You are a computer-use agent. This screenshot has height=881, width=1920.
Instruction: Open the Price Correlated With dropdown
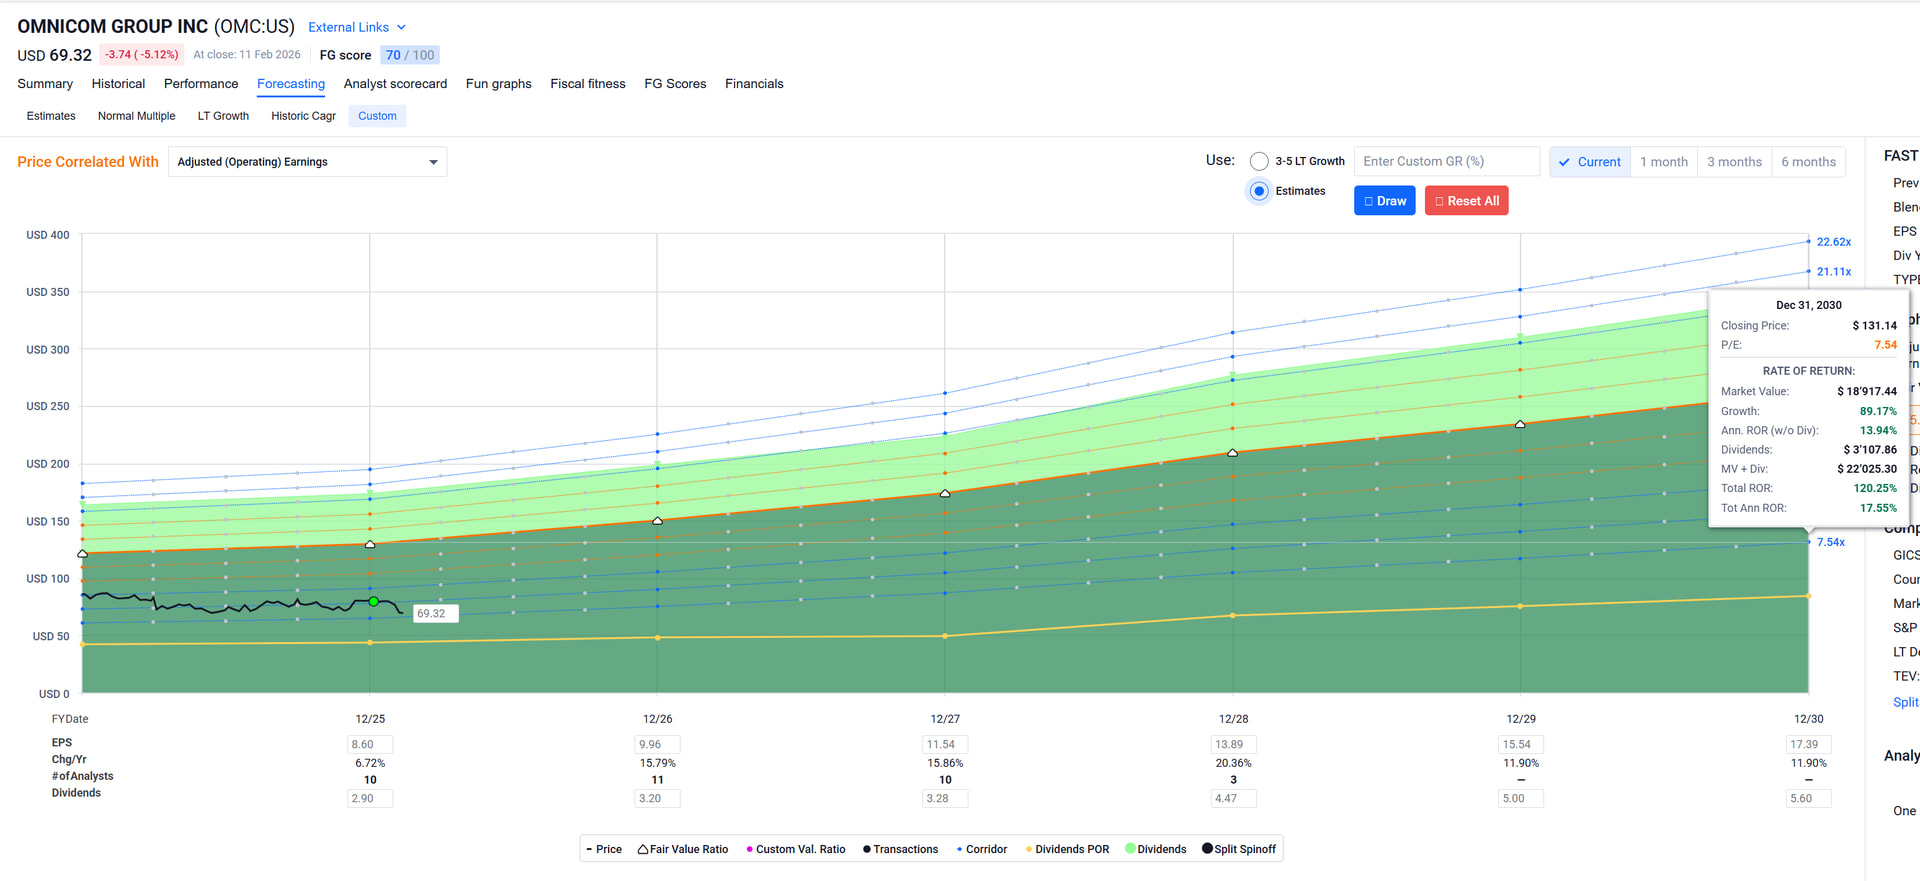tap(307, 162)
